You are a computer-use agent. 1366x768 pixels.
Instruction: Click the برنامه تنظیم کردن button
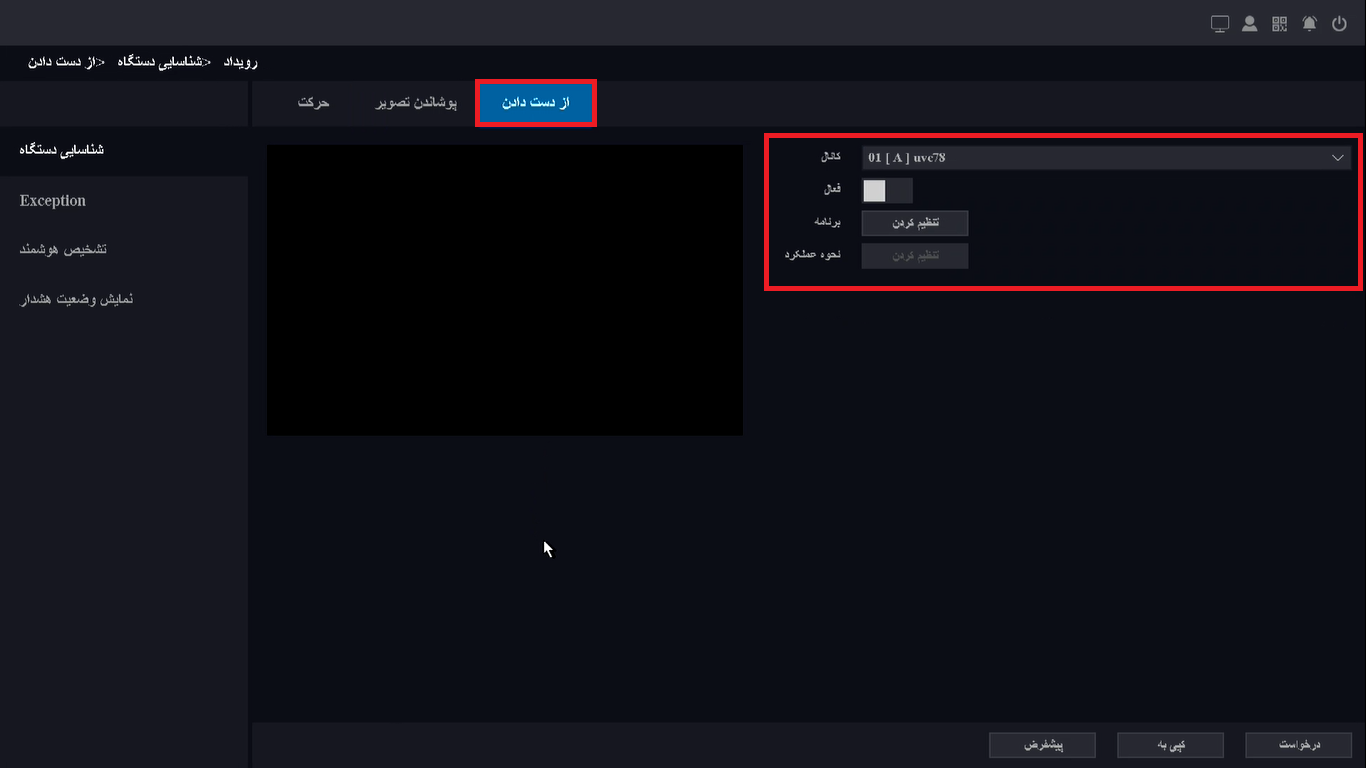click(x=915, y=223)
